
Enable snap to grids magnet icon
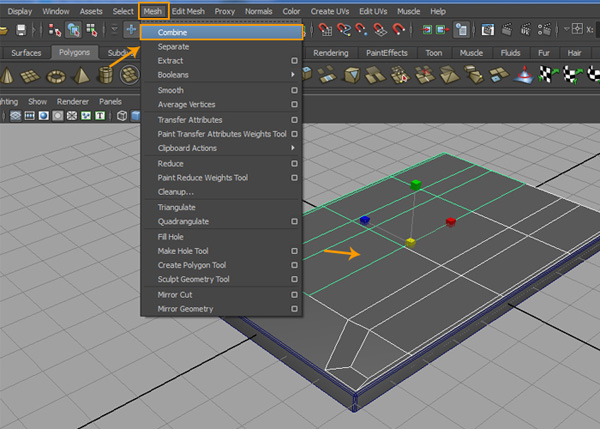point(325,29)
